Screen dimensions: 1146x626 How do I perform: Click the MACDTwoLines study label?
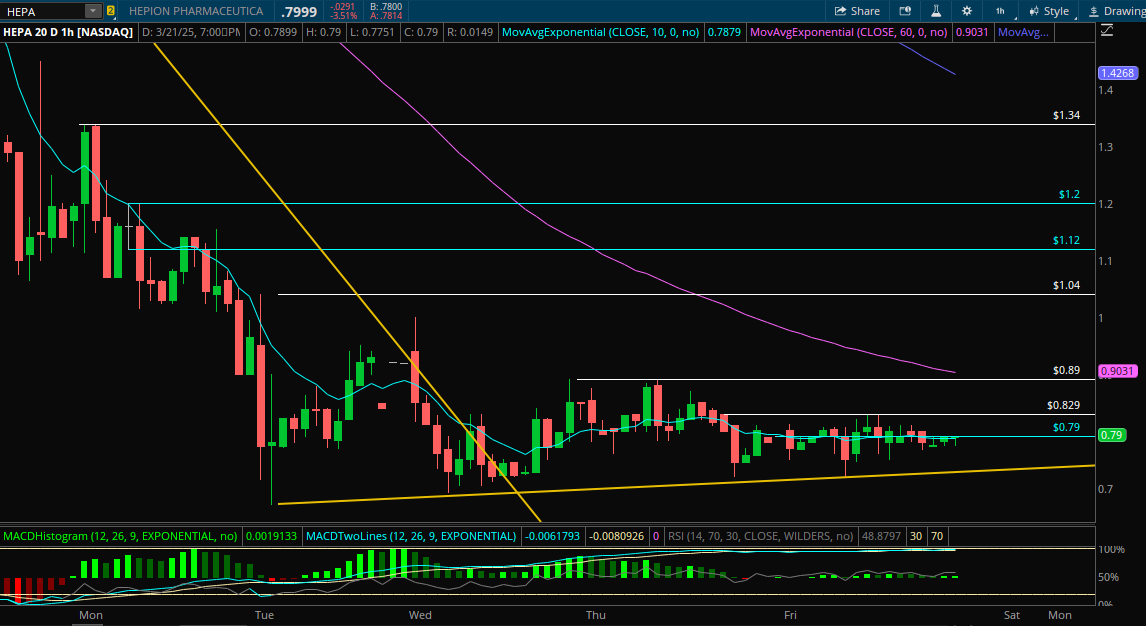point(411,536)
